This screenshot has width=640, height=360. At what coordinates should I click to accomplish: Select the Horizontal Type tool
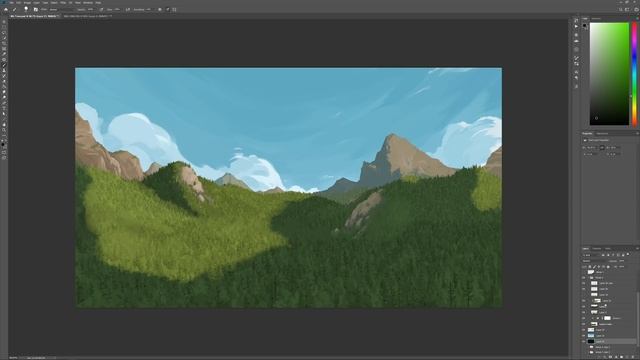[4, 108]
